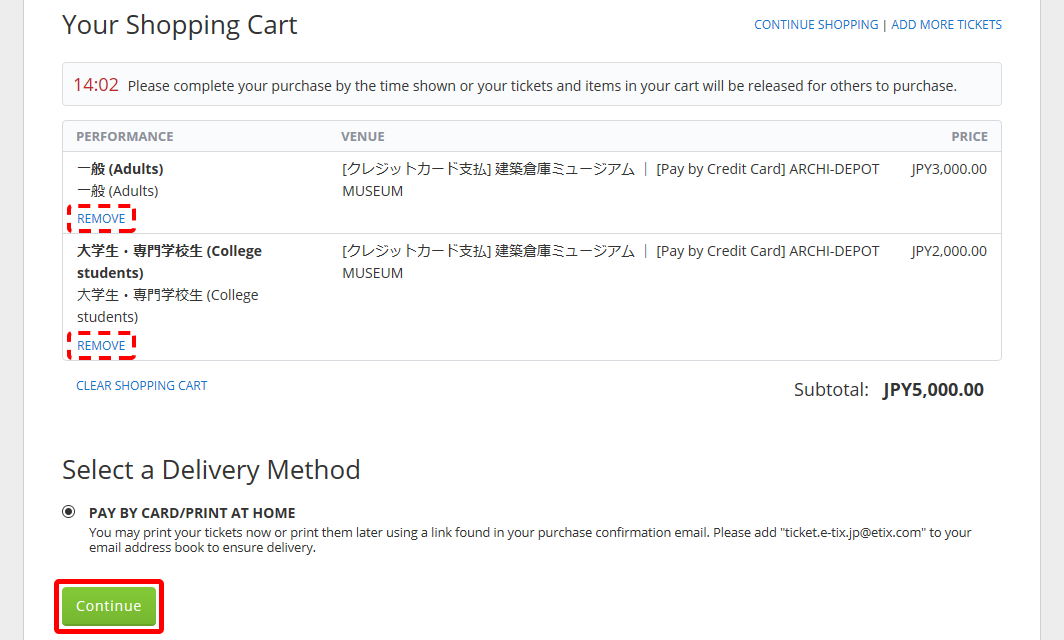Screen dimensions: 1064x640
Task: Click the Price column header
Action: point(969,137)
